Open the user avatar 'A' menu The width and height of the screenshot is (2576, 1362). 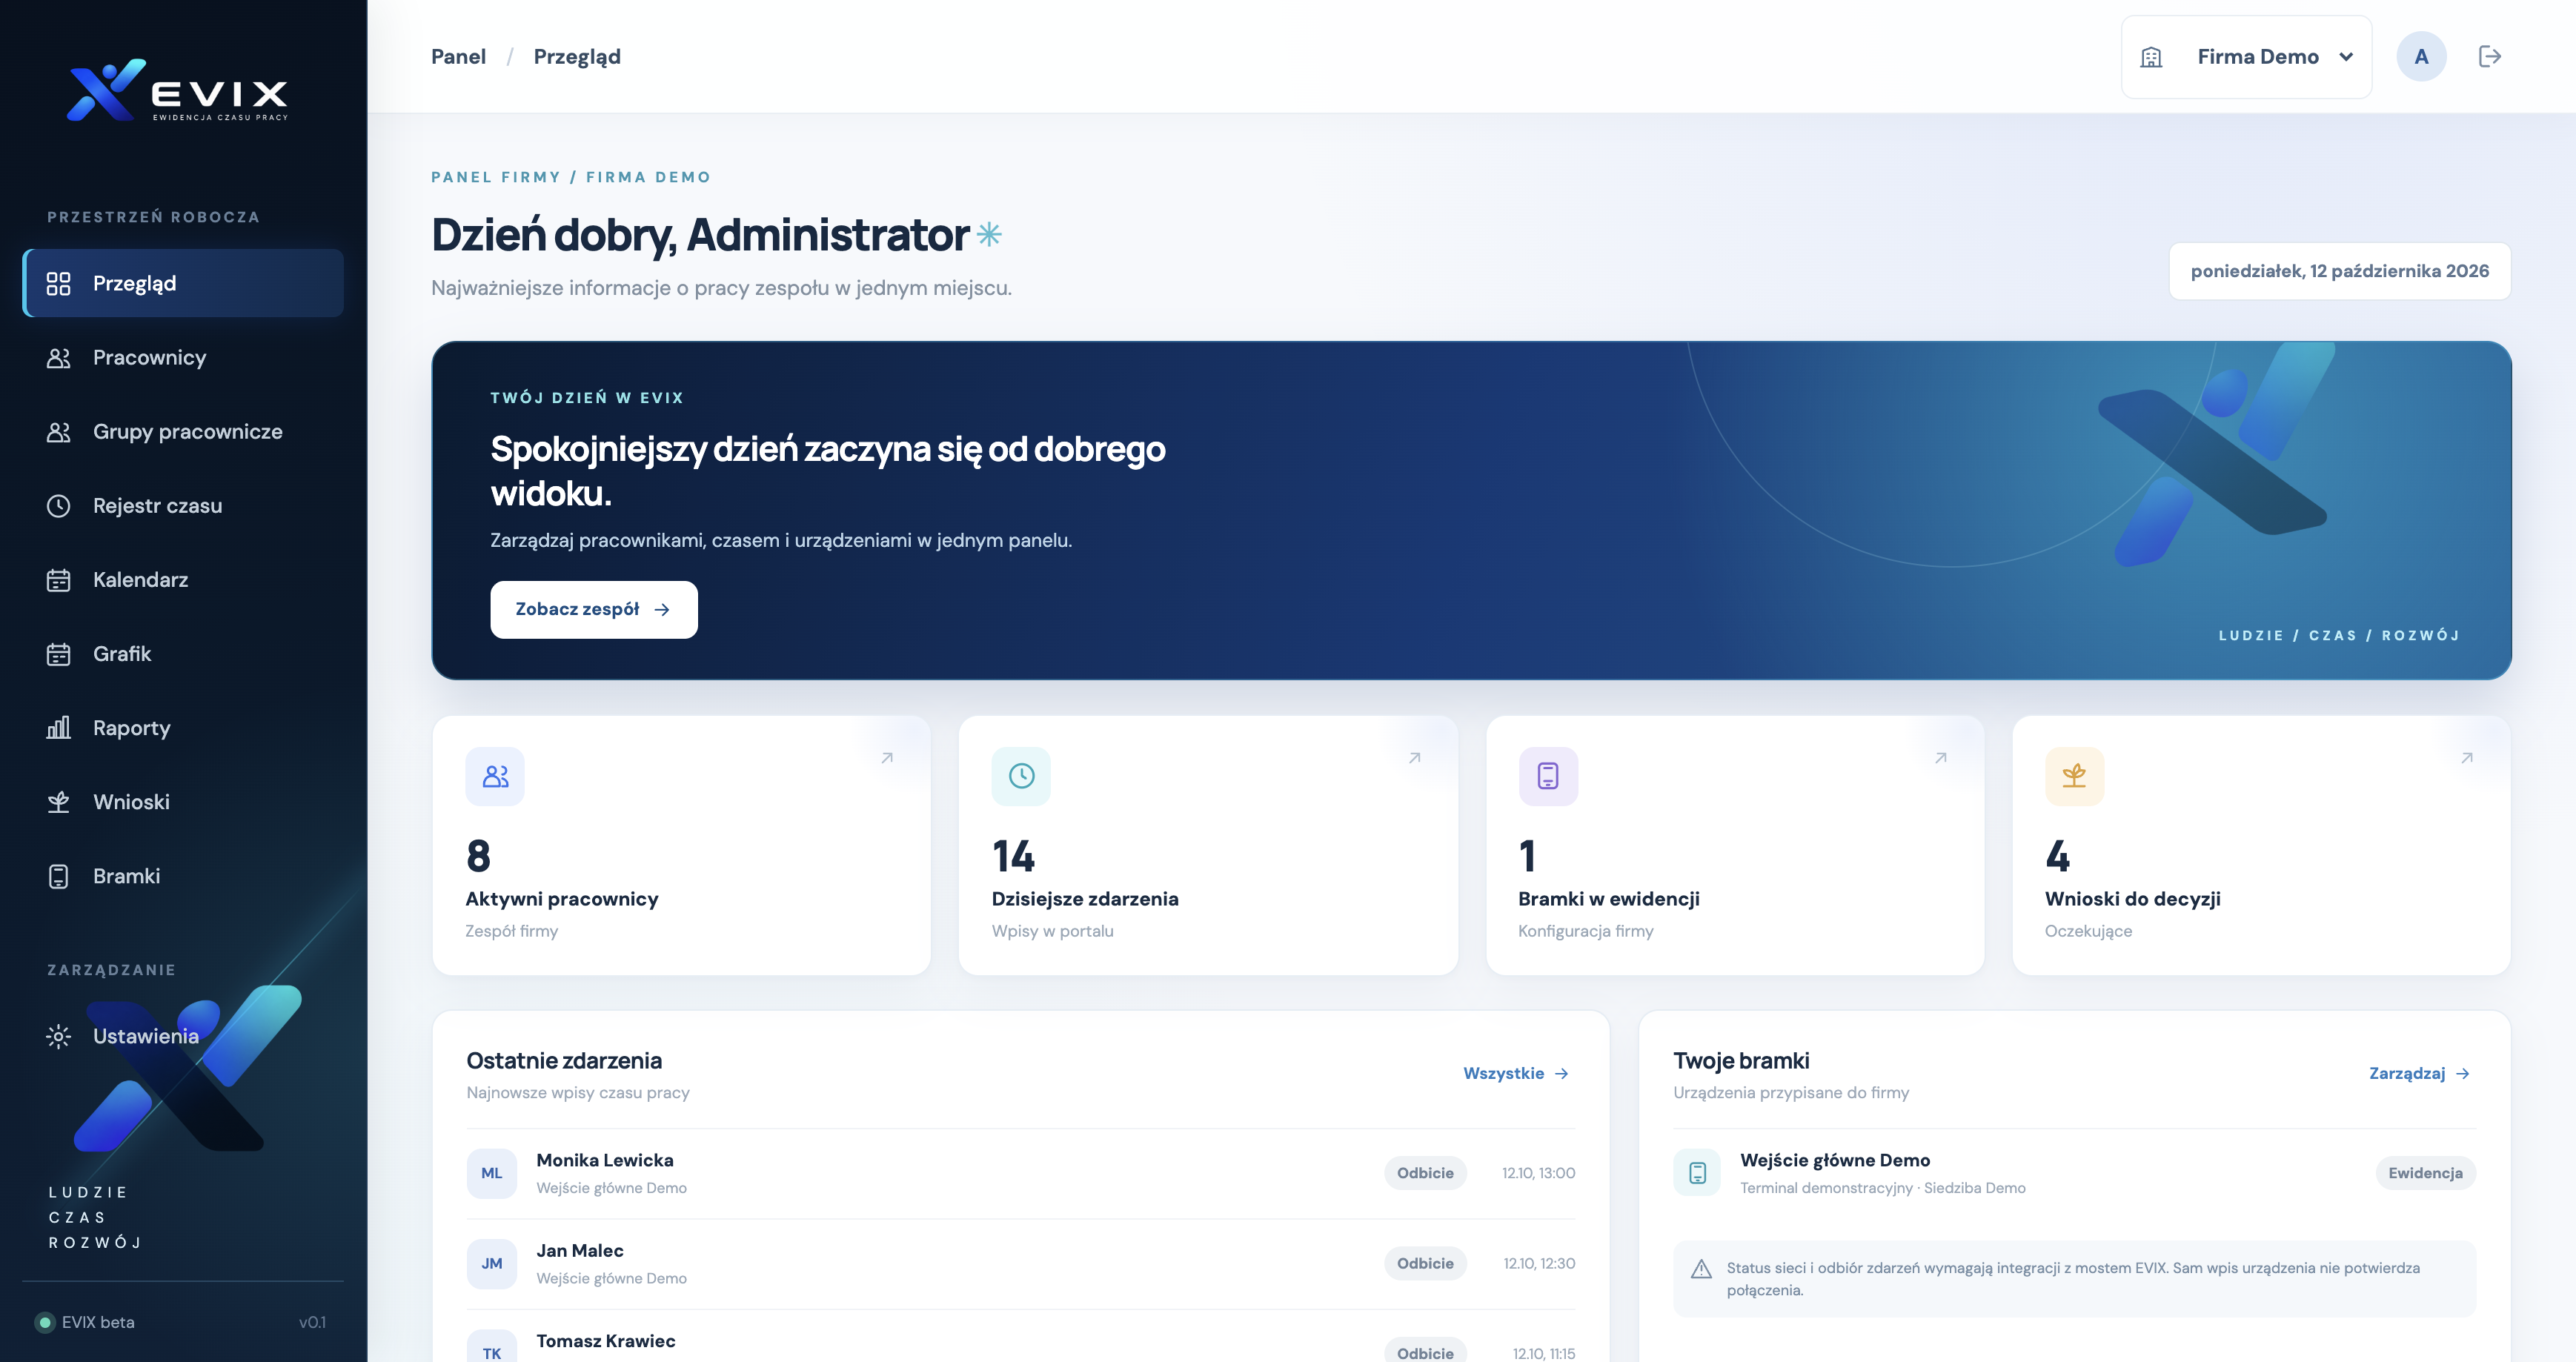[x=2421, y=56]
